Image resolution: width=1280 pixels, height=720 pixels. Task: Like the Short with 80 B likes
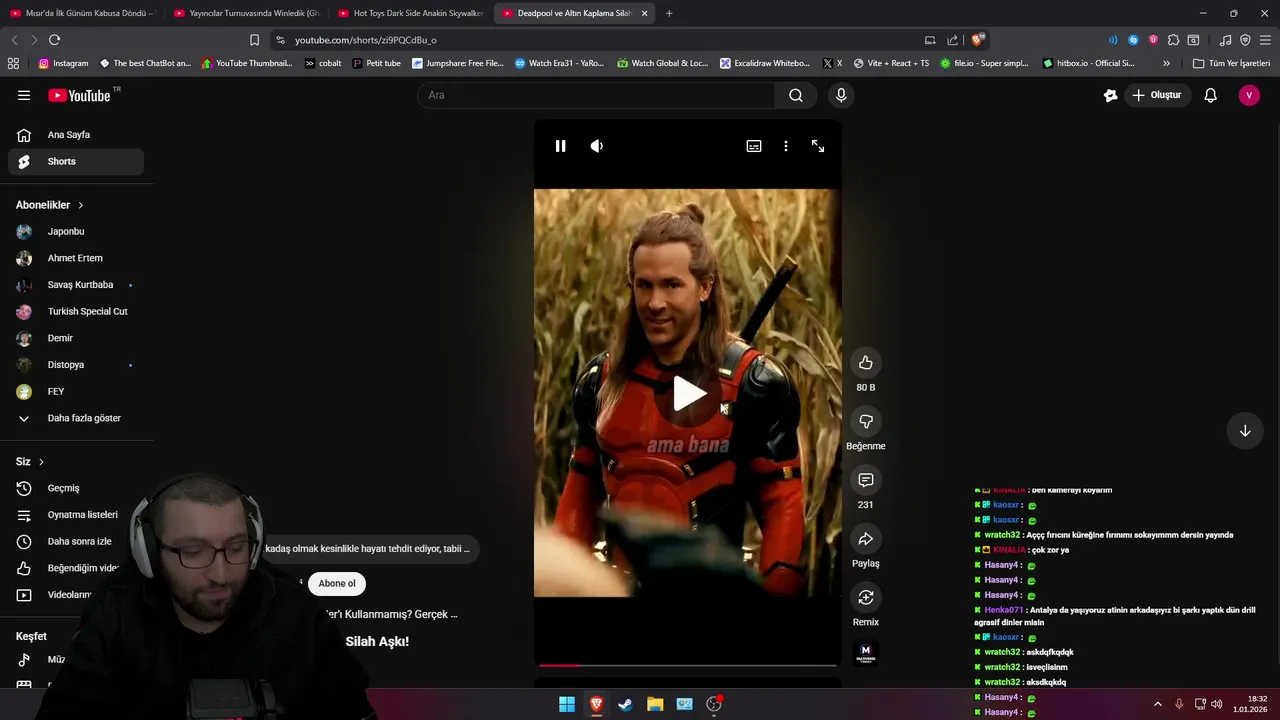pos(866,363)
